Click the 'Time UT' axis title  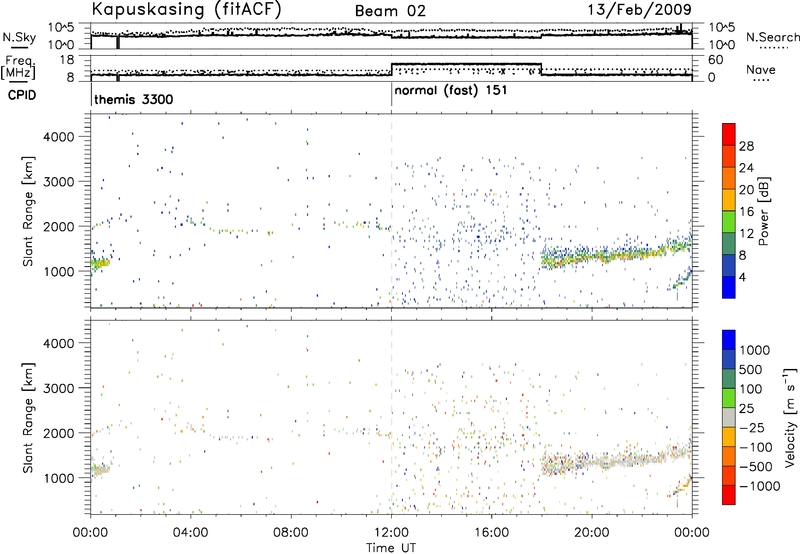[391, 548]
